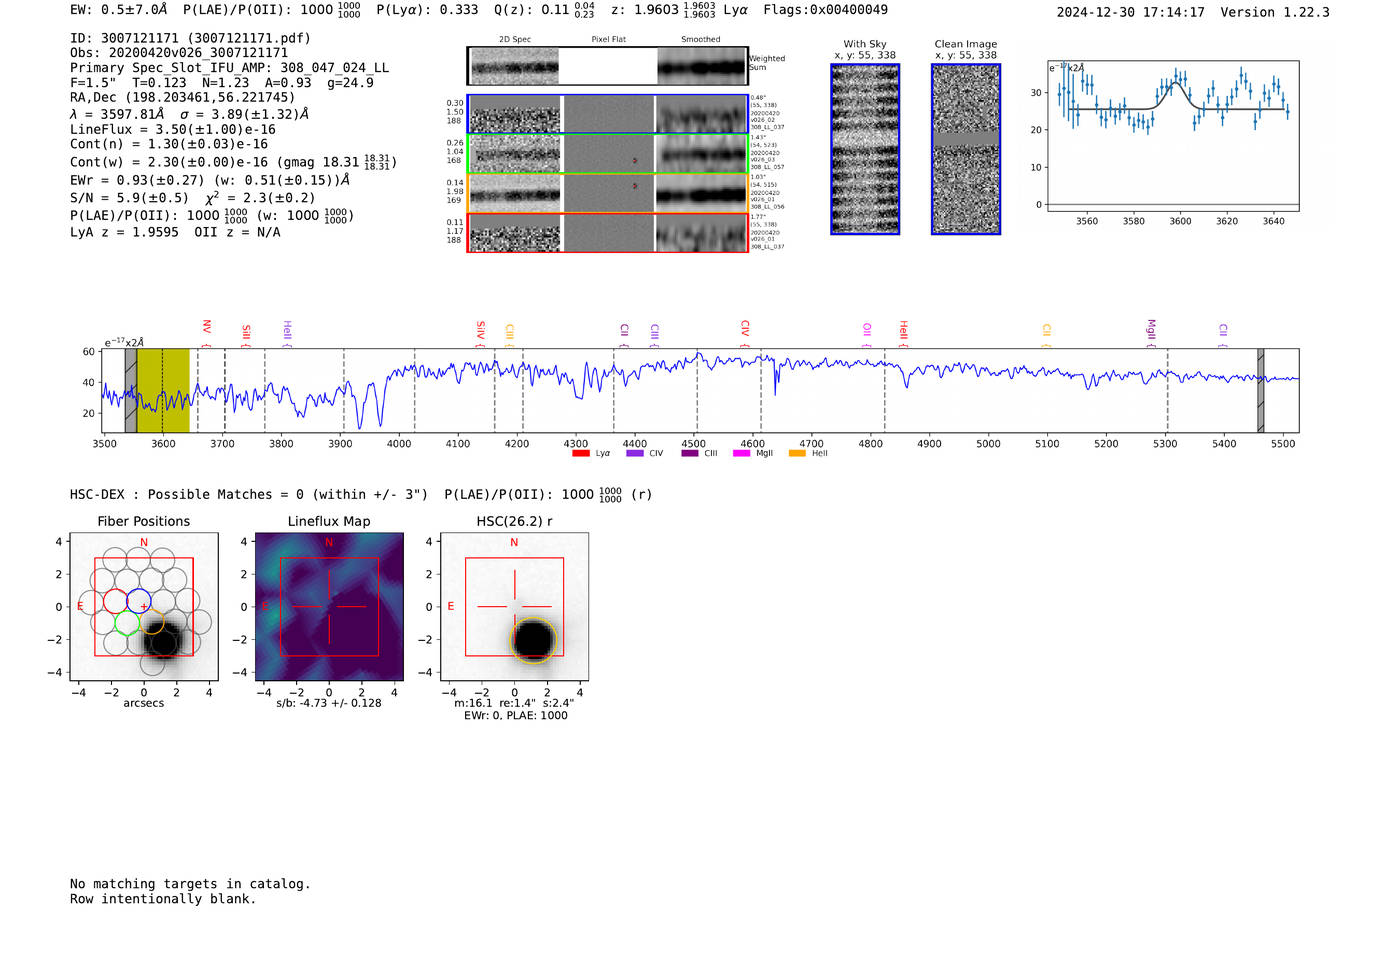Click the purple CIV legend swatch
Screen dimensions: 1400x953
635,453
